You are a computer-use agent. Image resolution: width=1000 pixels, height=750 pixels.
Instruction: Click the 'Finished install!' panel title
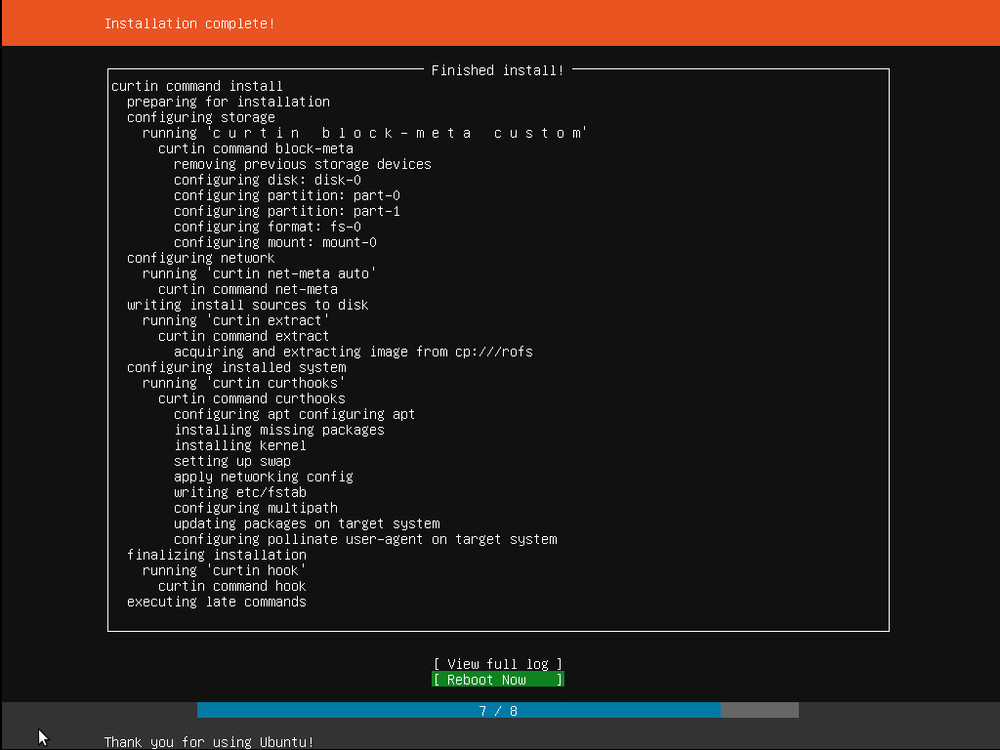(497, 70)
